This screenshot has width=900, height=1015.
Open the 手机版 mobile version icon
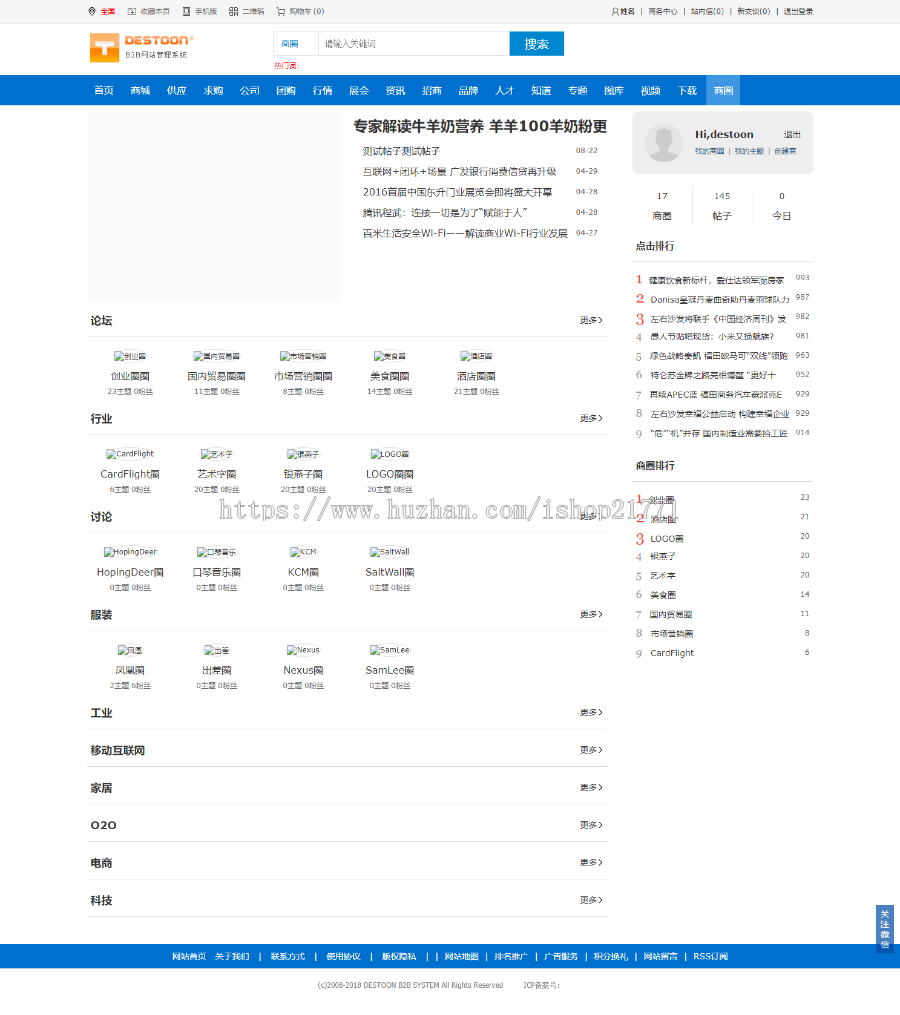coord(186,11)
